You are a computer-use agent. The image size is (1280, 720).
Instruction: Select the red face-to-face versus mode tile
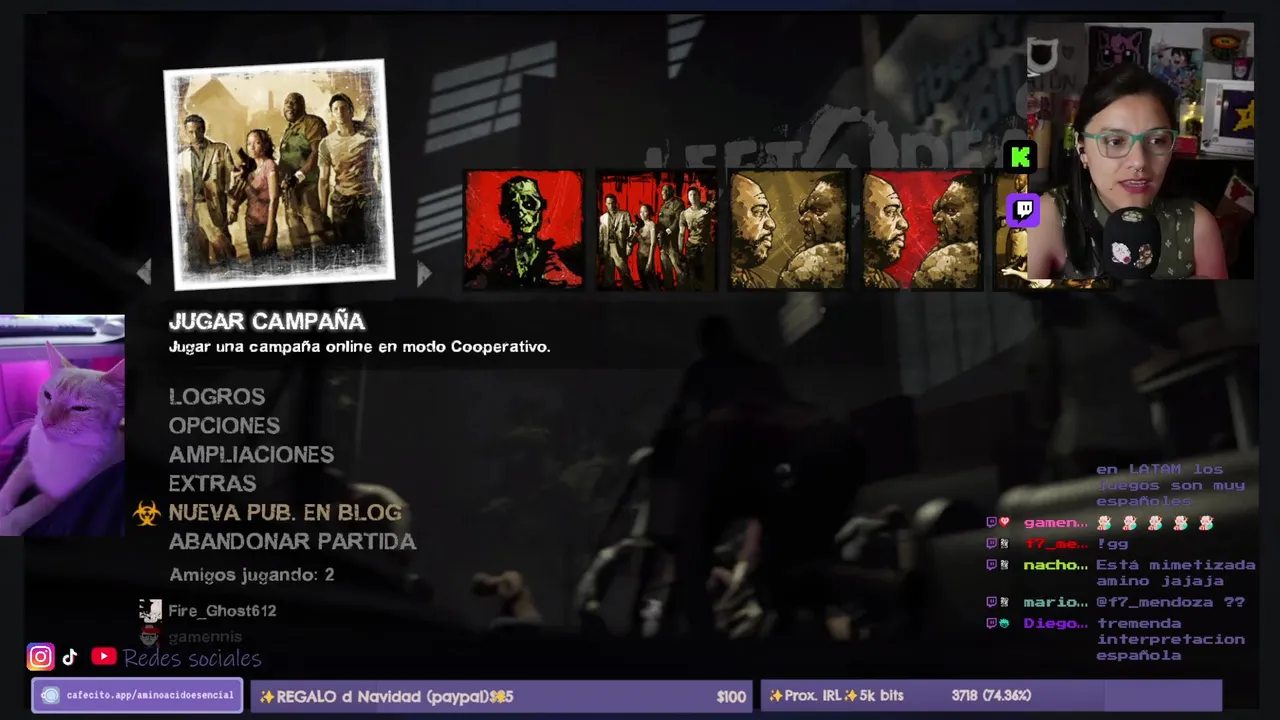[x=922, y=229]
